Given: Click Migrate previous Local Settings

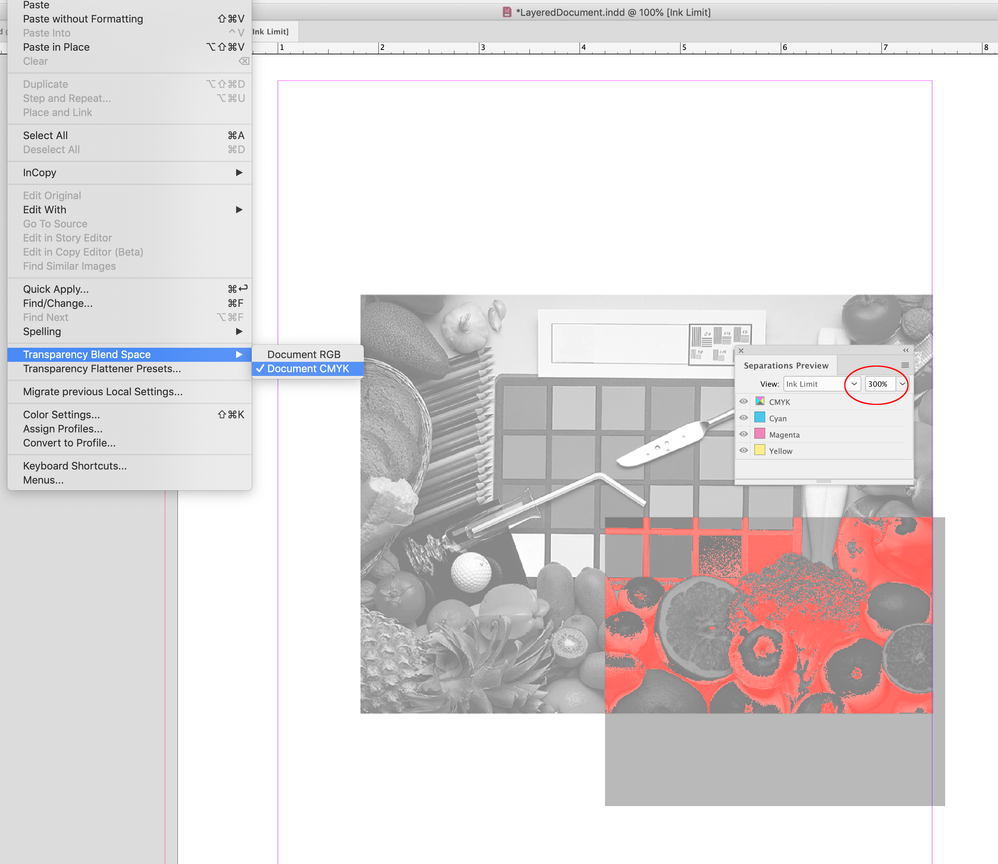Looking at the screenshot, I should 129,392.
